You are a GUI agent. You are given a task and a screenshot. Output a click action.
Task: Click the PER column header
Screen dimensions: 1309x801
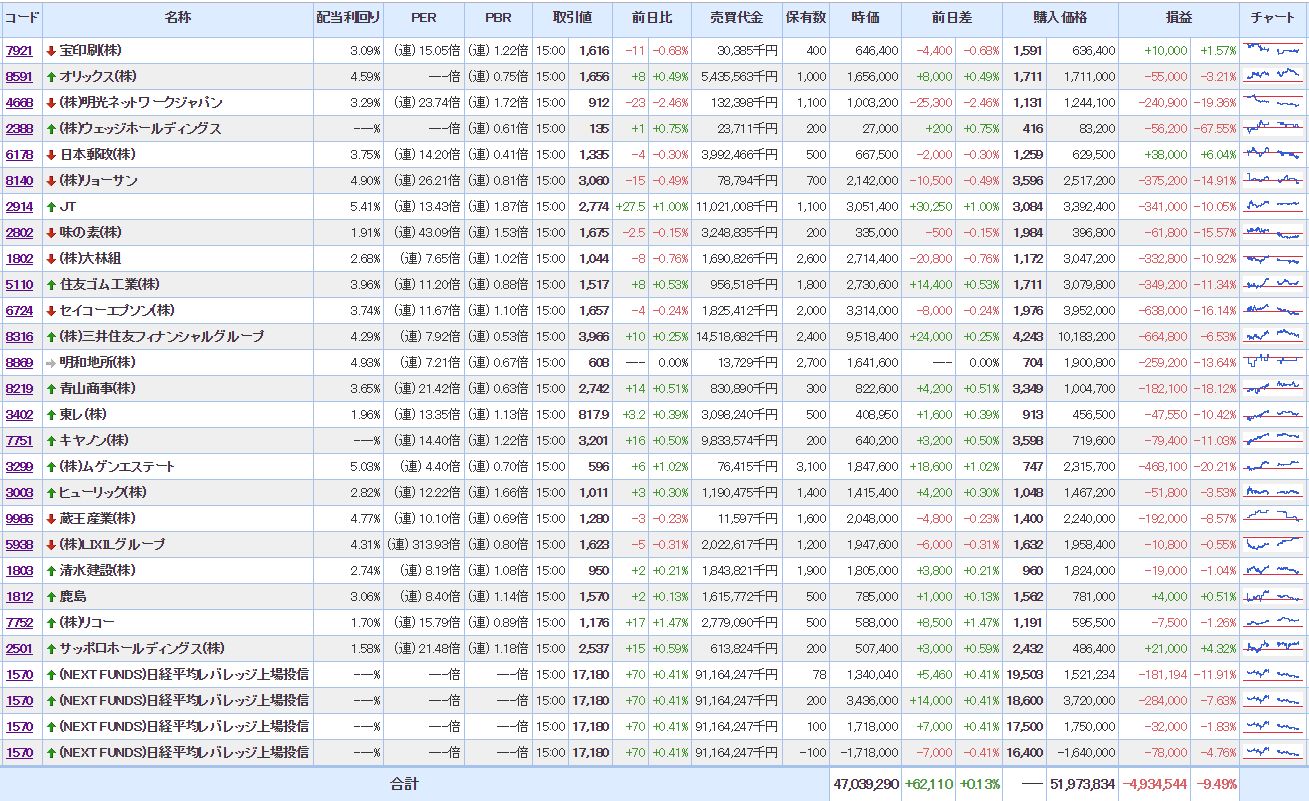424,19
